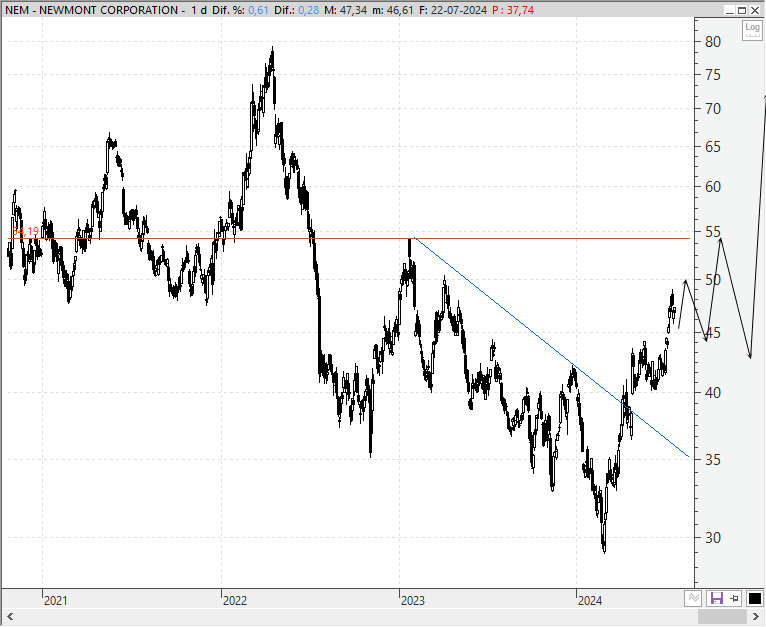
Task: Click the 70 price axis label
Action: coord(713,109)
